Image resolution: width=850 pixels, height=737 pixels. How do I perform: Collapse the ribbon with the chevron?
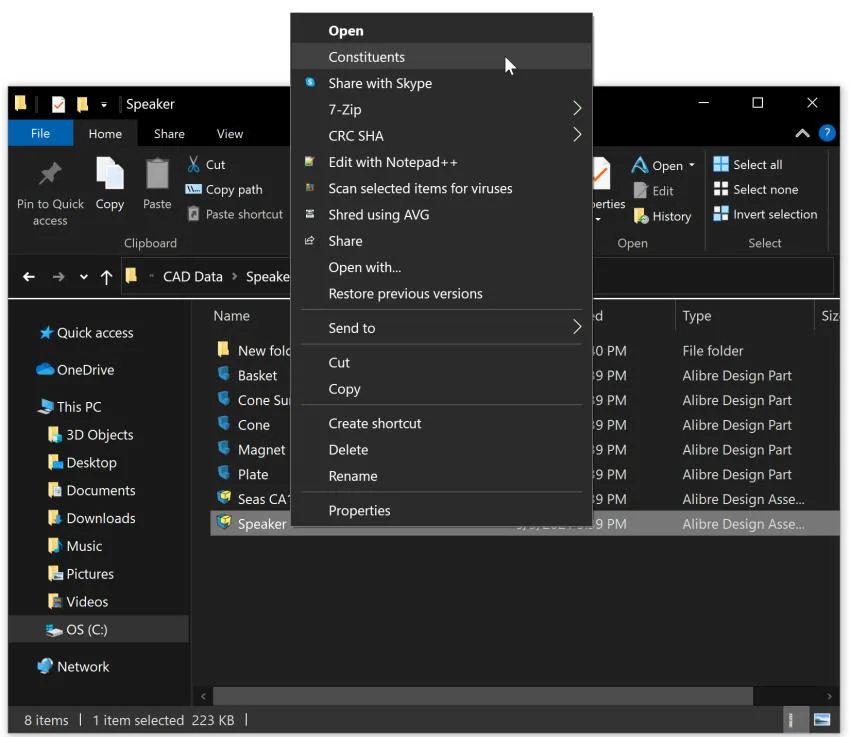(802, 133)
